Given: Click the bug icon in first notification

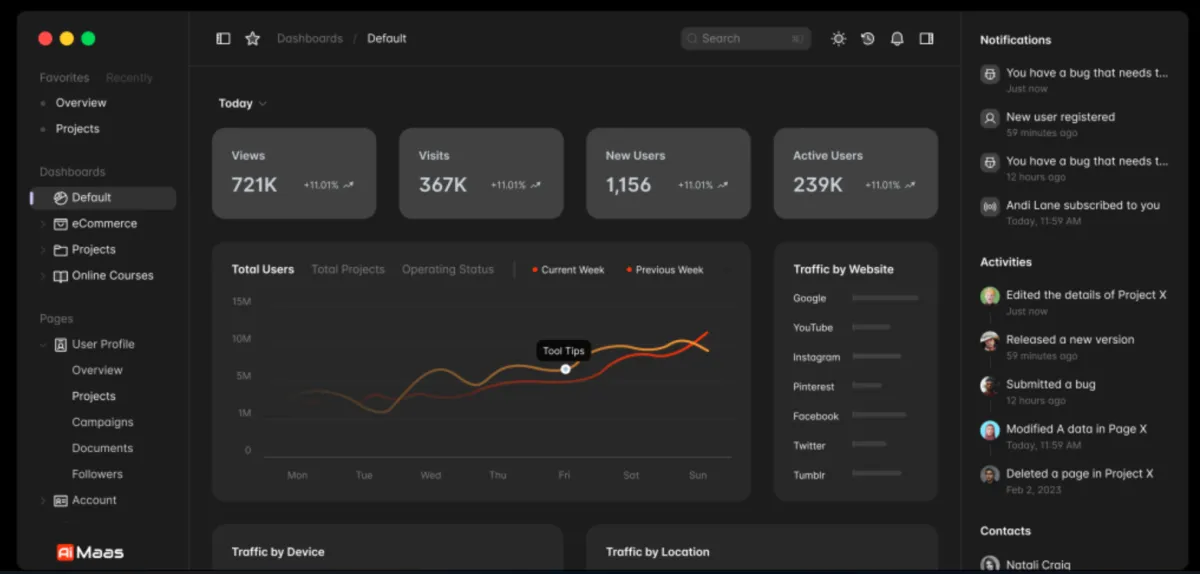Looking at the screenshot, I should pyautogui.click(x=990, y=74).
